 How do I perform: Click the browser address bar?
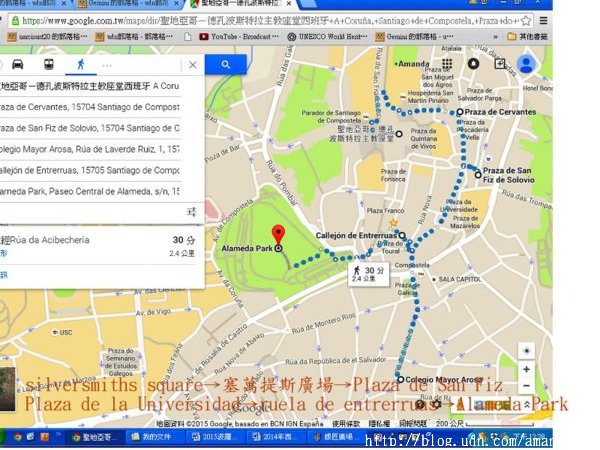point(270,21)
